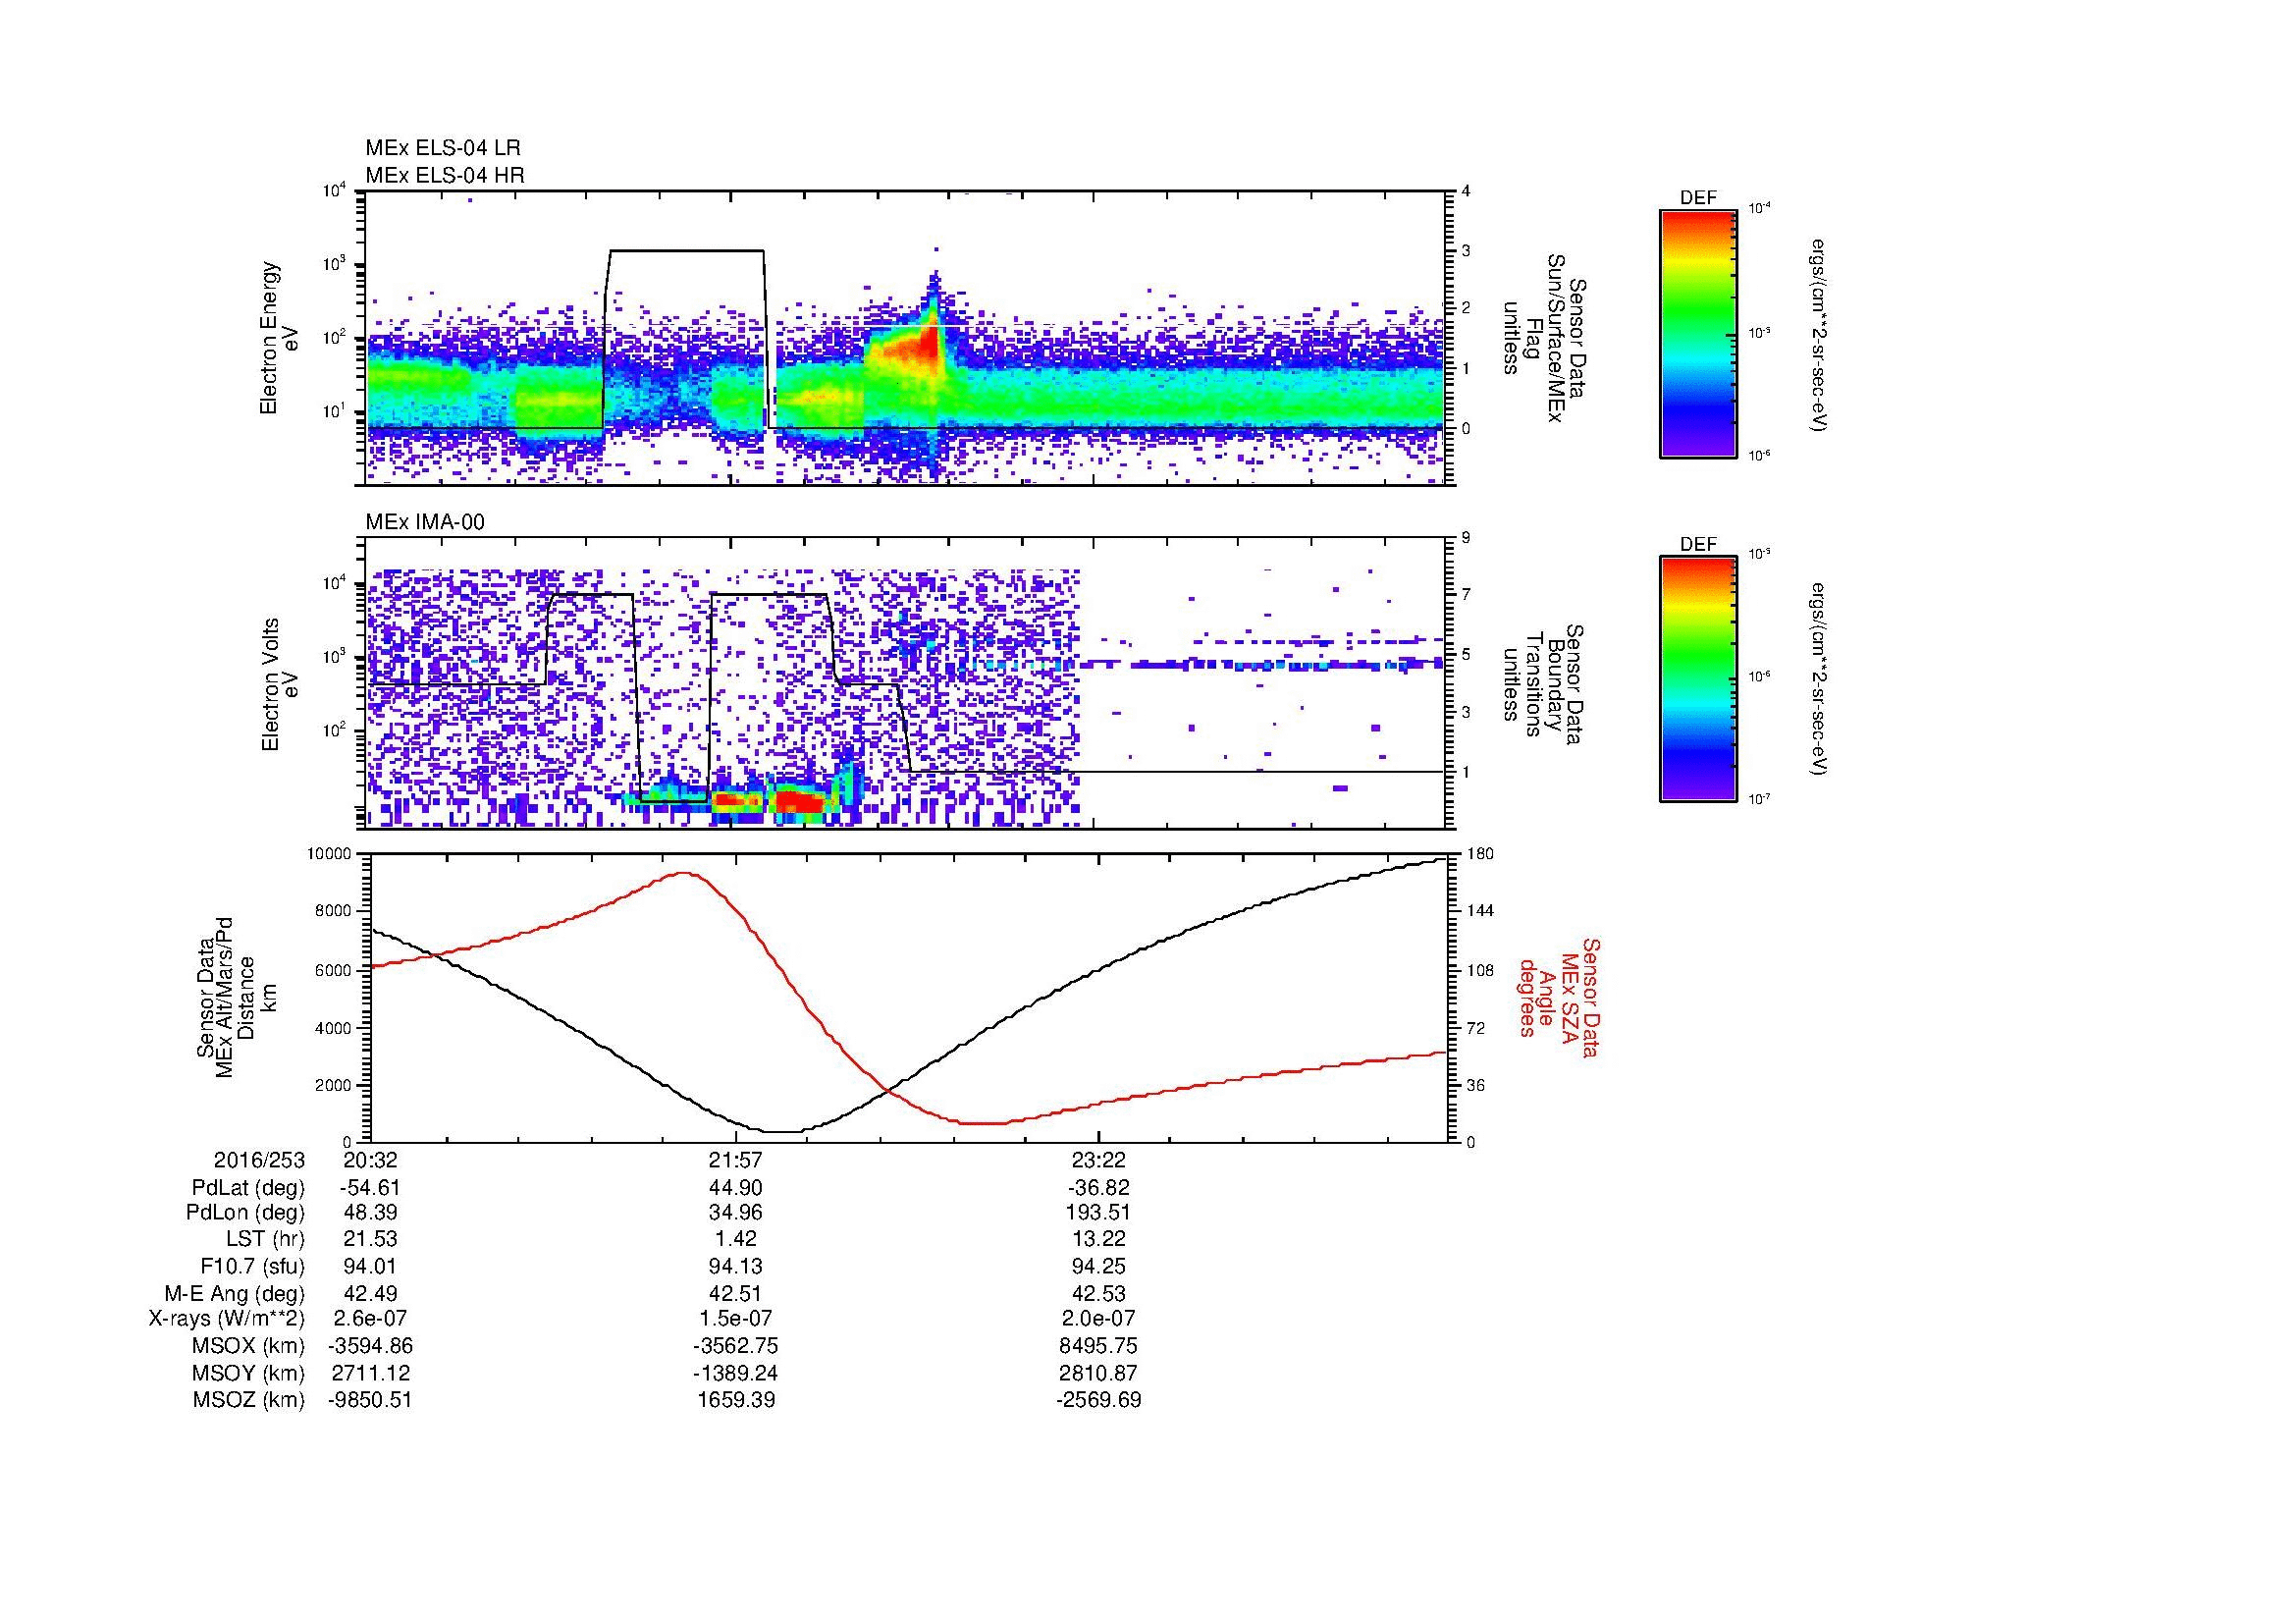Select M-E Ang value '42.53'
This screenshot has width=2296, height=1623.
pyautogui.click(x=1099, y=1294)
